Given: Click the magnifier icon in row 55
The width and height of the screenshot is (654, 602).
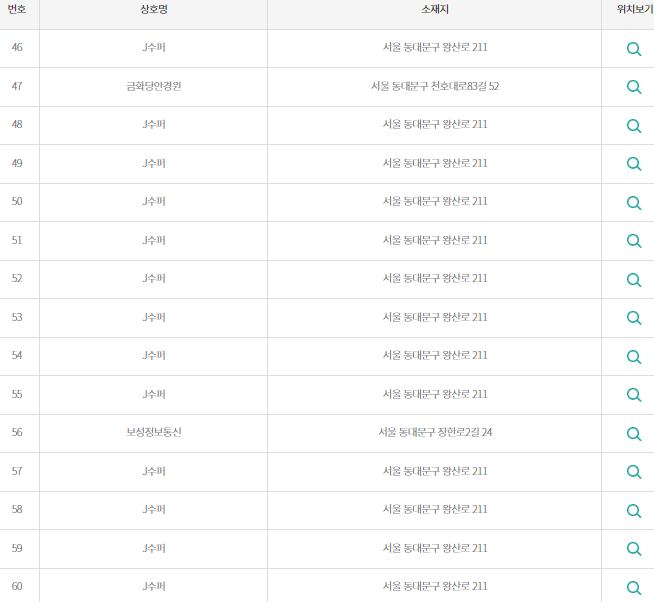Looking at the screenshot, I should tap(634, 395).
